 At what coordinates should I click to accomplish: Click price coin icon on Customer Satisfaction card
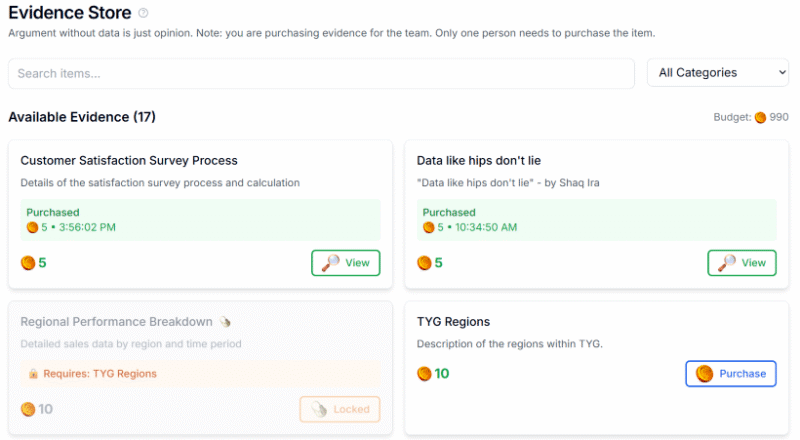click(x=28, y=263)
